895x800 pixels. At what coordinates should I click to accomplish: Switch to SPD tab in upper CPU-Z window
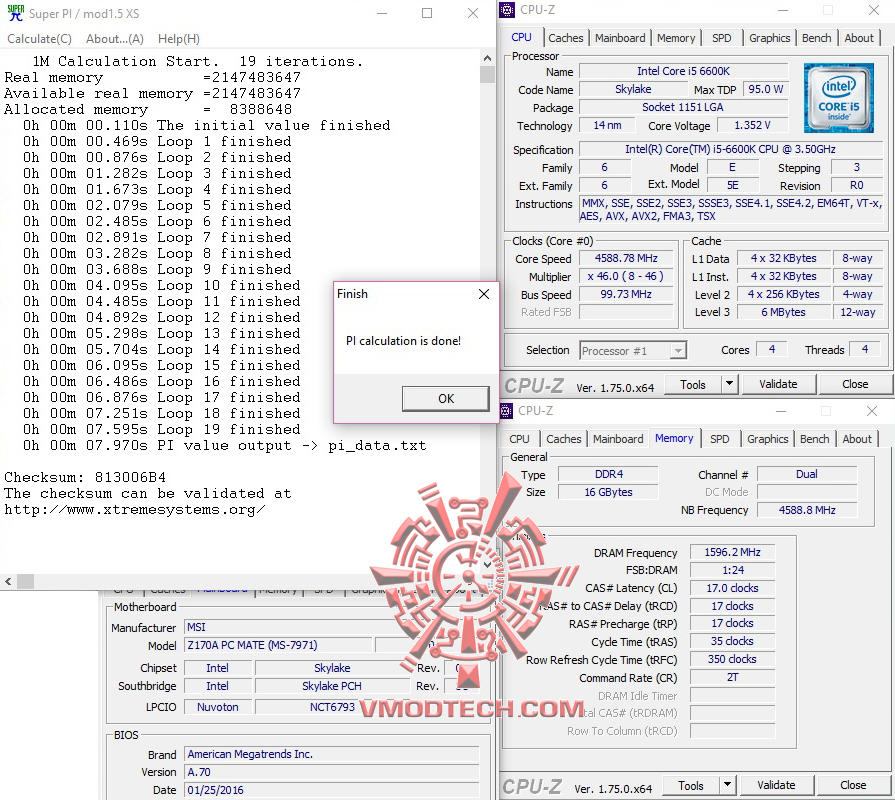tap(721, 38)
